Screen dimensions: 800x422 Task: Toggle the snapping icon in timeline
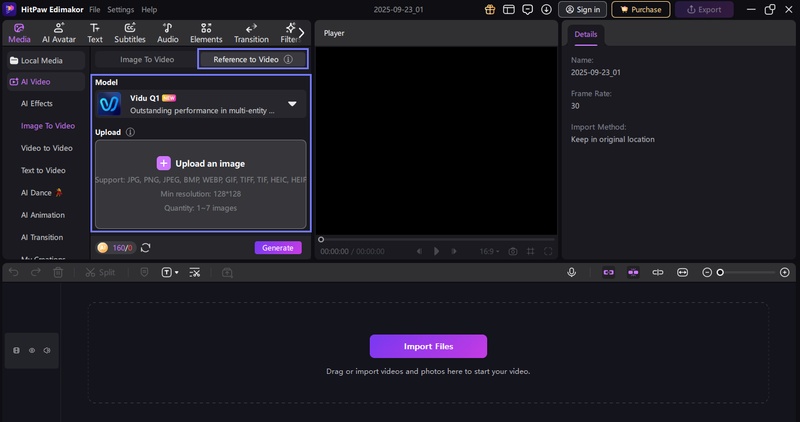633,272
